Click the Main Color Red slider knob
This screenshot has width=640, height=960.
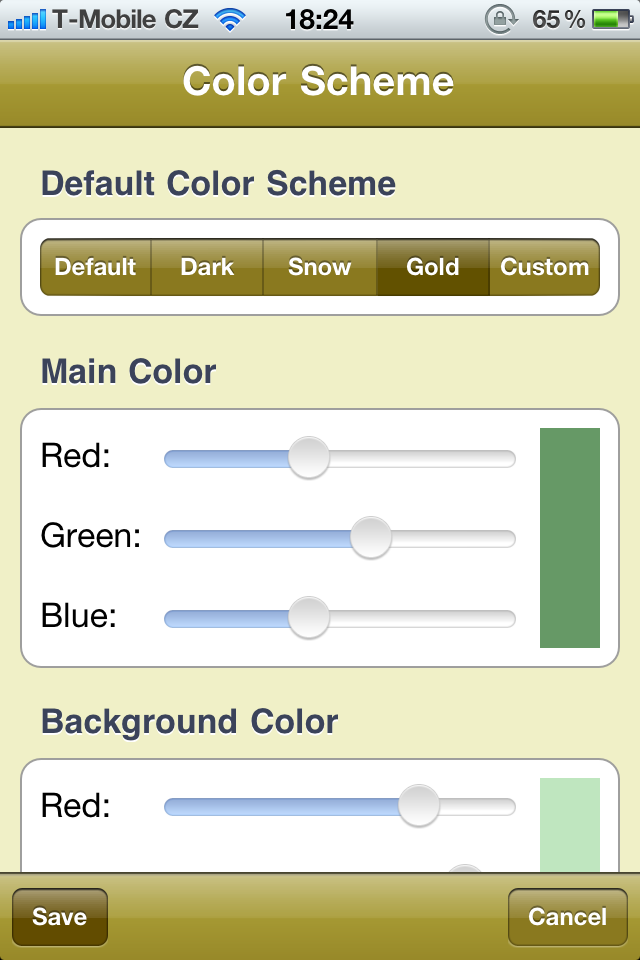coord(308,458)
